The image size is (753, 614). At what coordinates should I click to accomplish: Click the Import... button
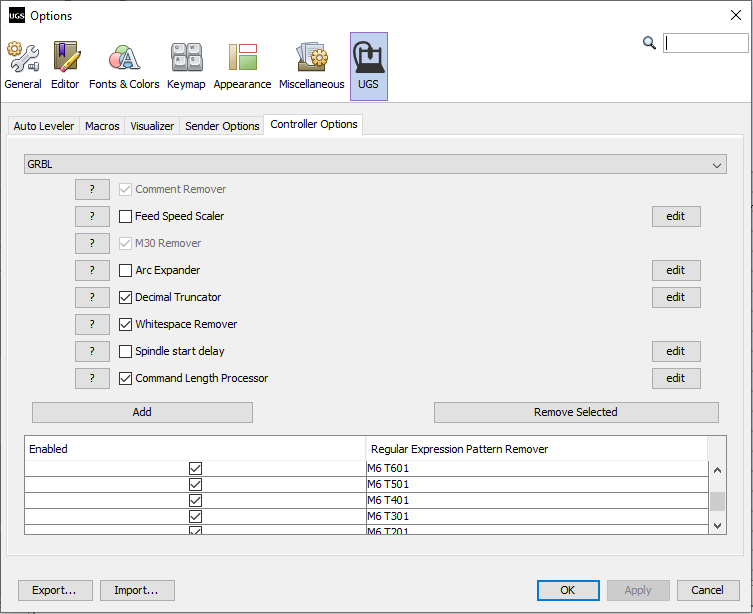click(x=137, y=590)
